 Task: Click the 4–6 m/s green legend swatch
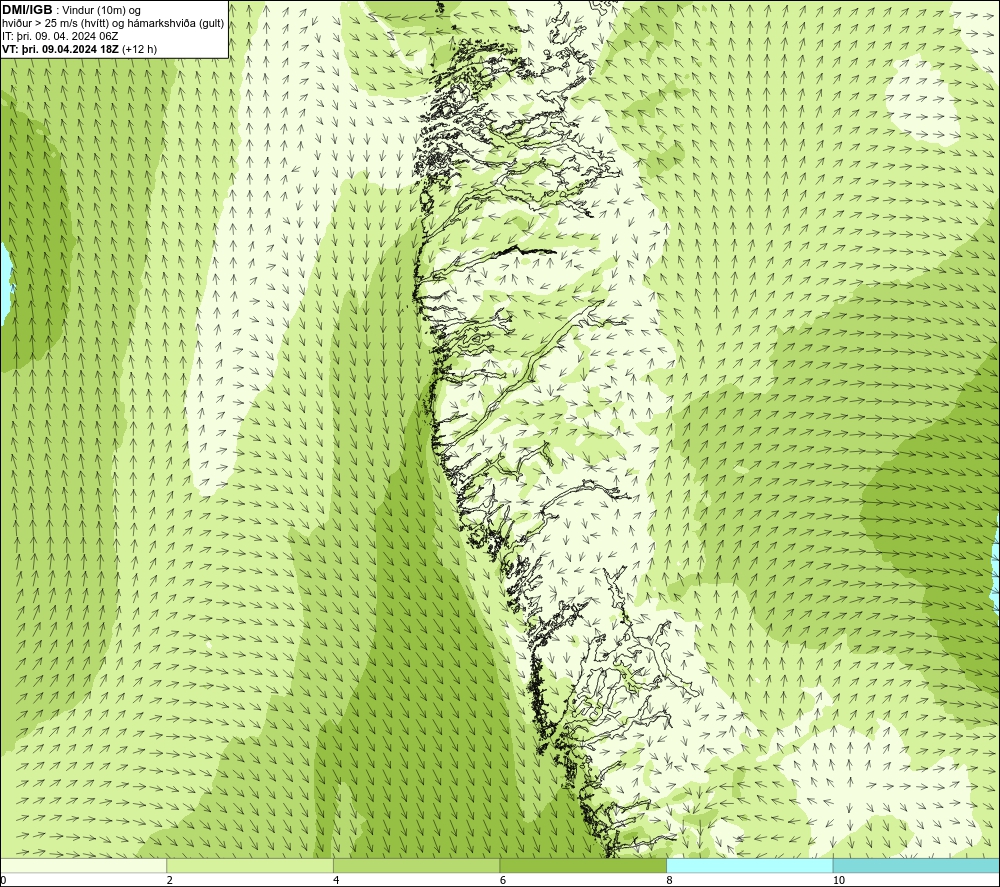416,865
